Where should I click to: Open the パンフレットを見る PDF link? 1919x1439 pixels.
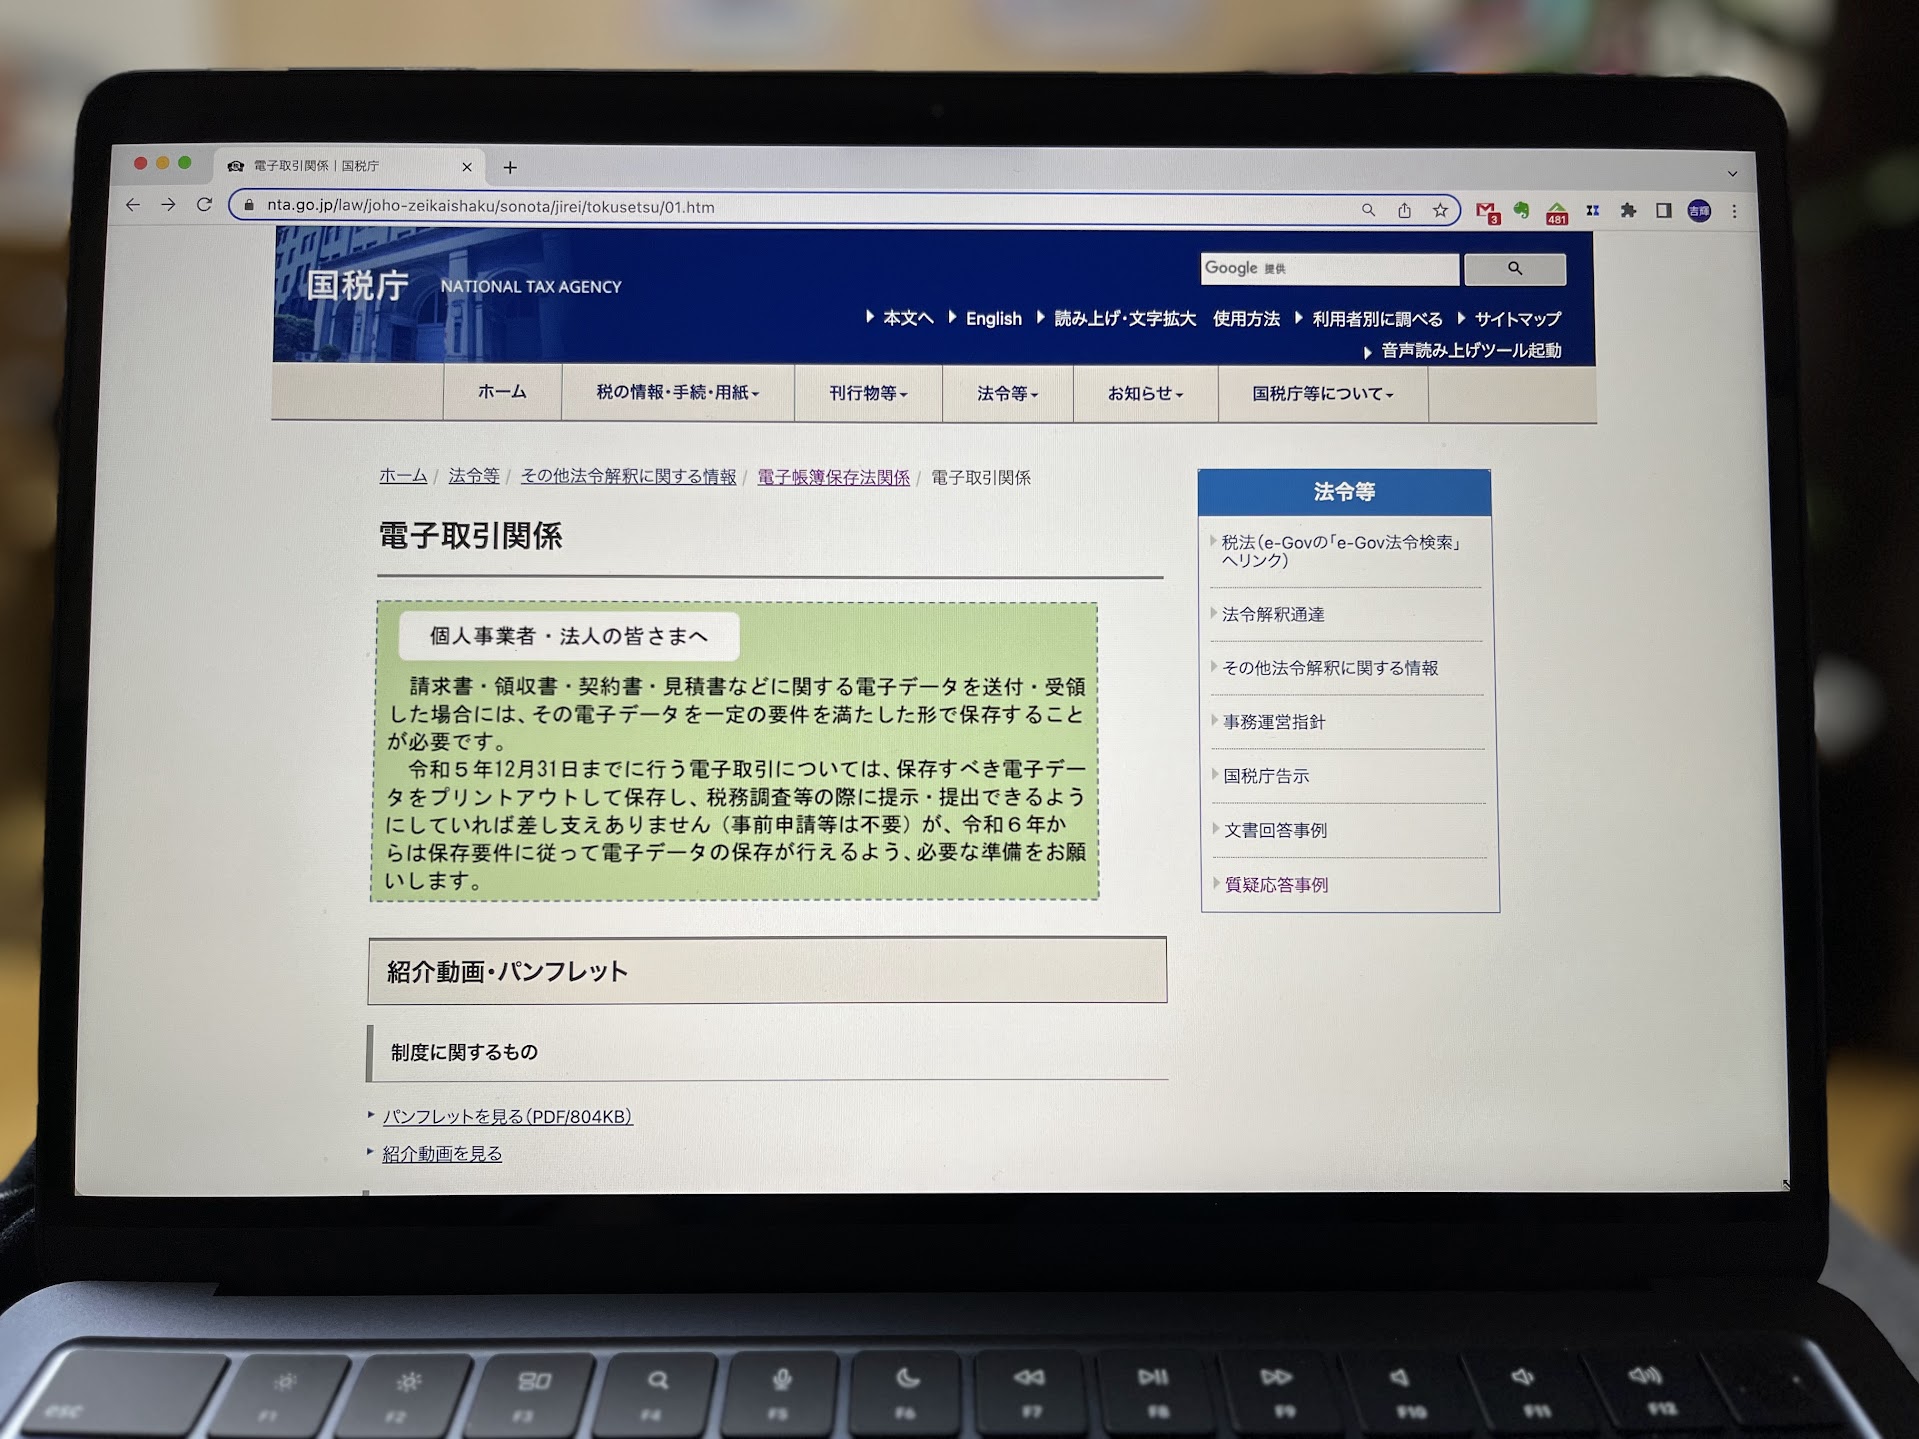click(x=507, y=1117)
